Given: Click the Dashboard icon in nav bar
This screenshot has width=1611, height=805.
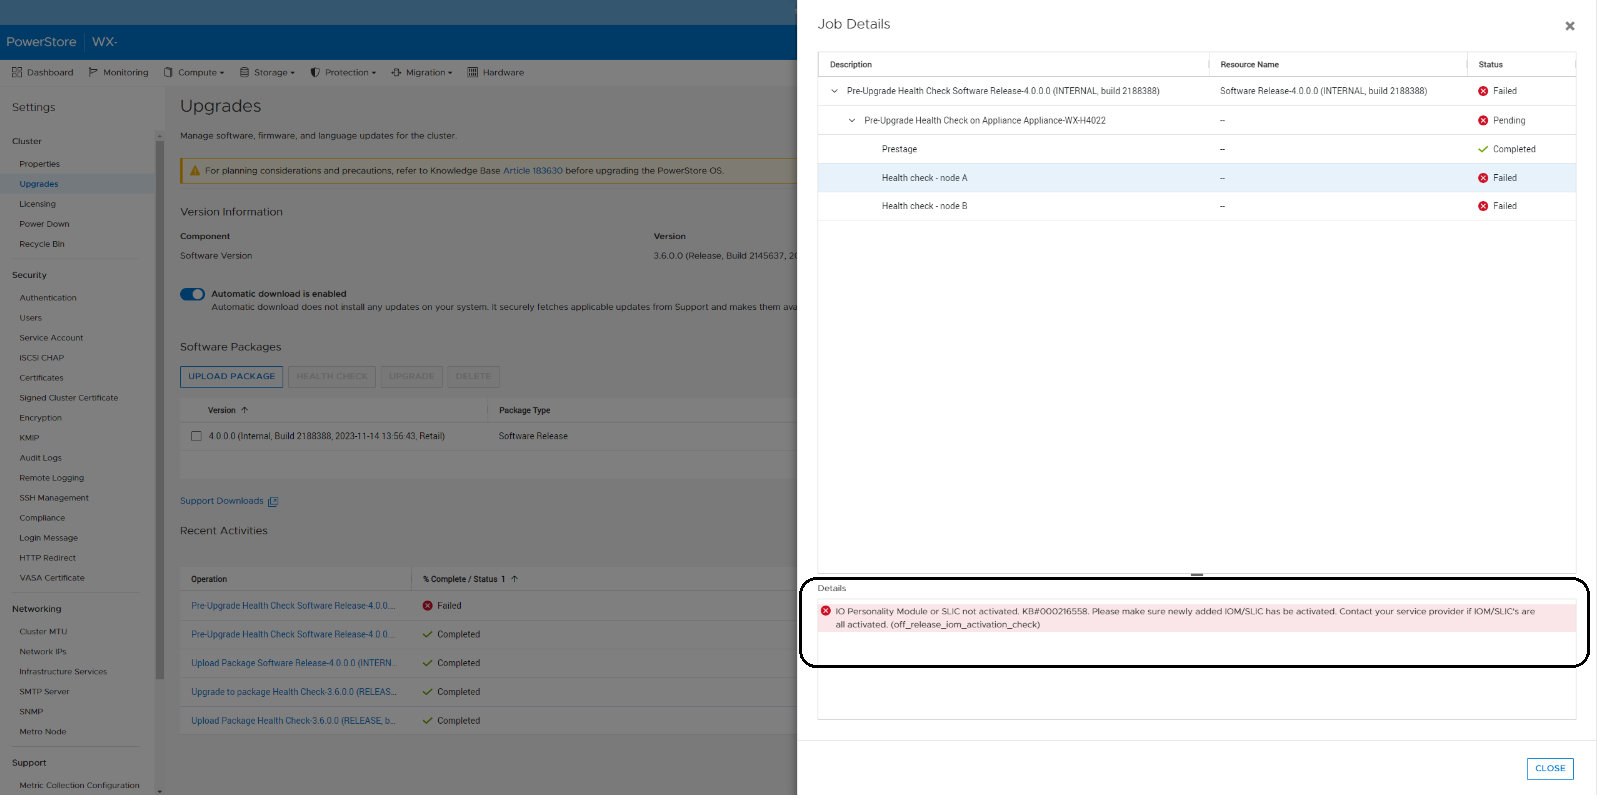Looking at the screenshot, I should click(x=17, y=72).
